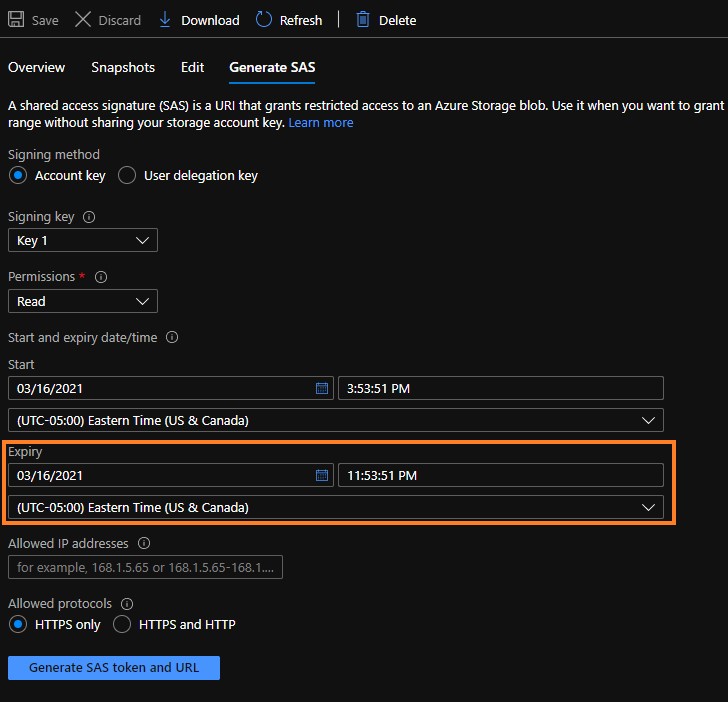728x702 pixels.
Task: Show info for Allowed IP addresses
Action: point(144,543)
